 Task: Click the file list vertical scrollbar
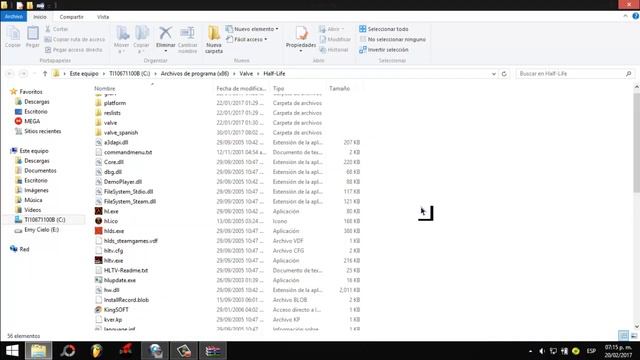[636, 143]
